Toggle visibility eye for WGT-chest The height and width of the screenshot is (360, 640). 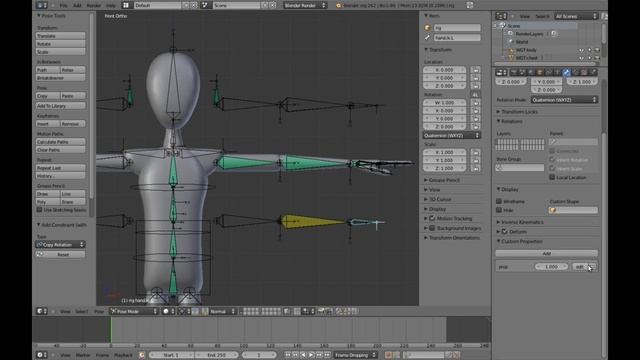(581, 58)
